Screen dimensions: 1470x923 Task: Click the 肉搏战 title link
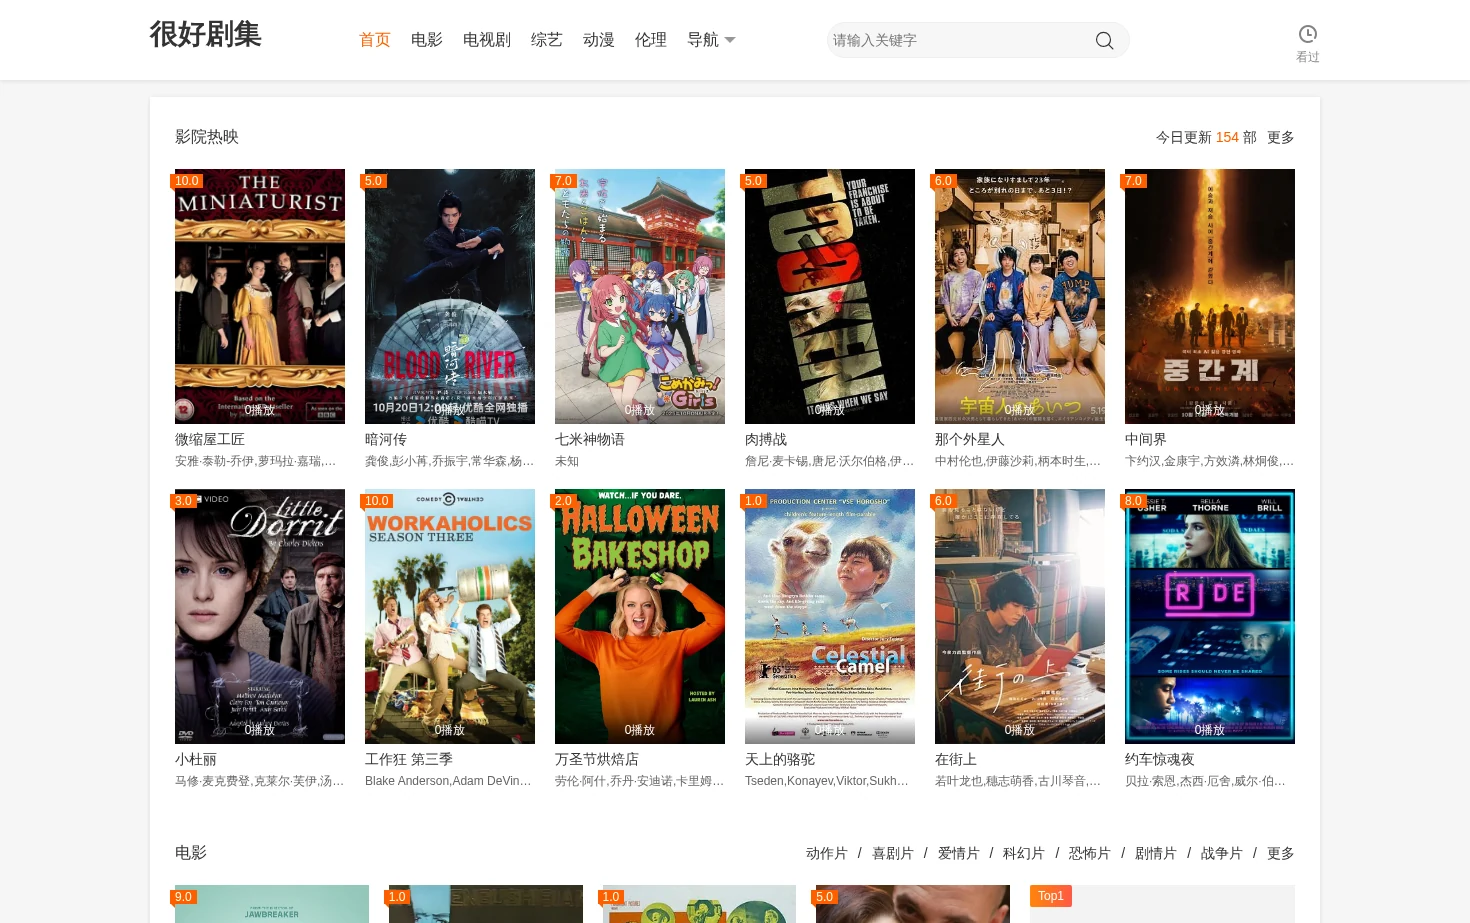pos(766,439)
